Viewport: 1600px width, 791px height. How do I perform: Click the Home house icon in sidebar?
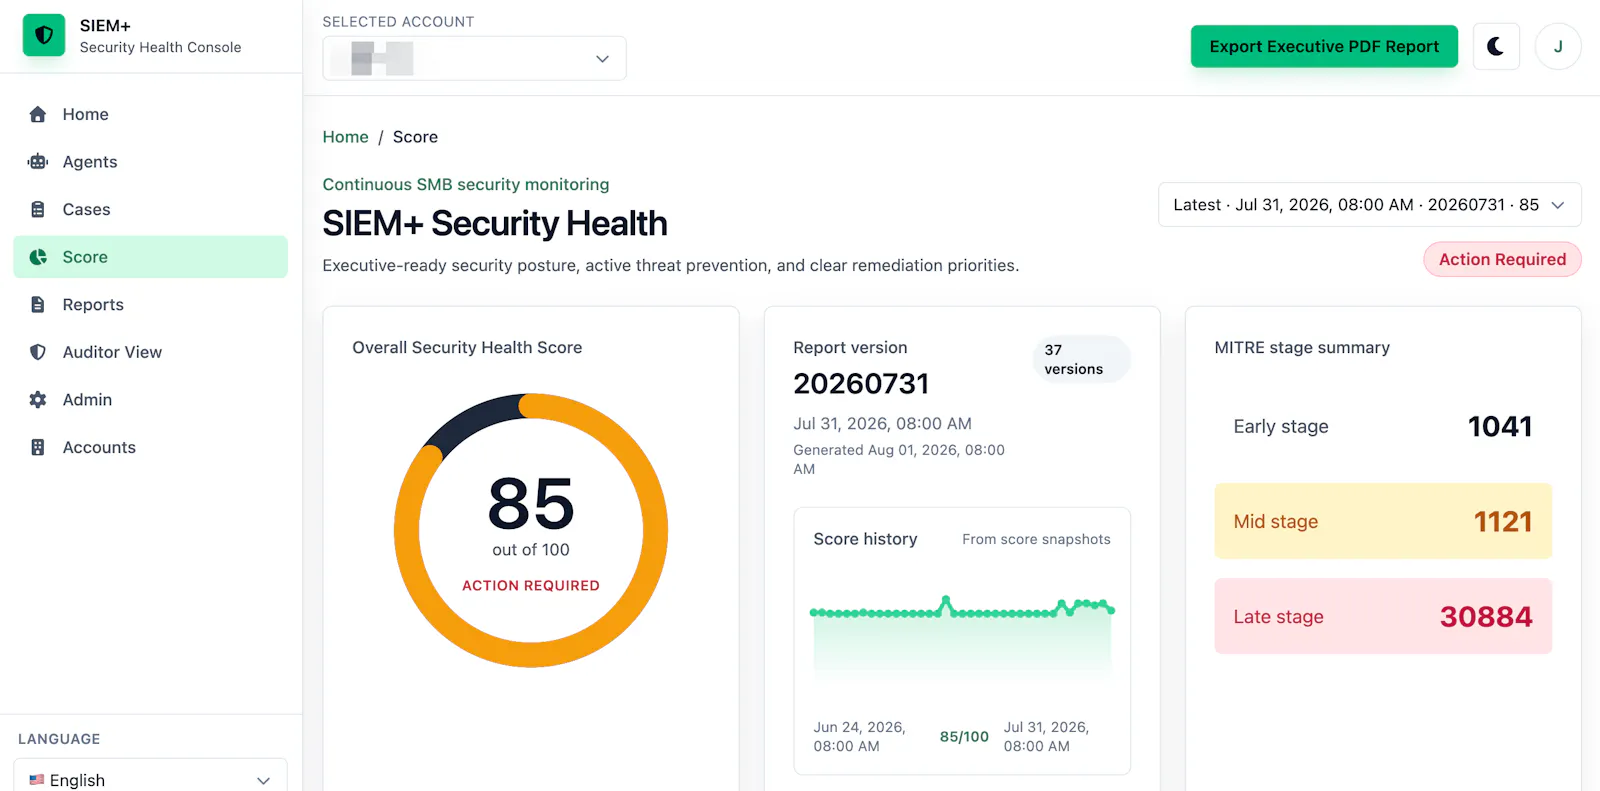[38, 114]
